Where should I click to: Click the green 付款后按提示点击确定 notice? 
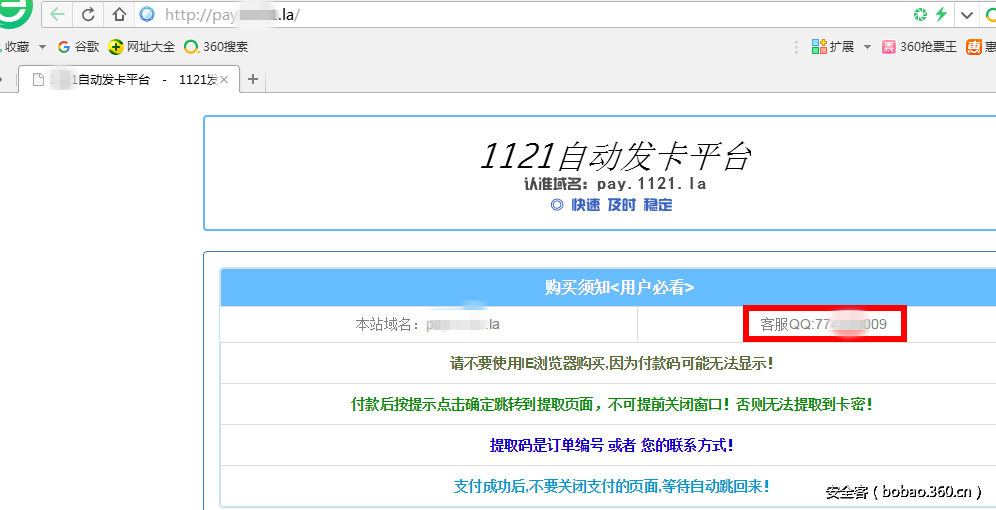pos(612,404)
